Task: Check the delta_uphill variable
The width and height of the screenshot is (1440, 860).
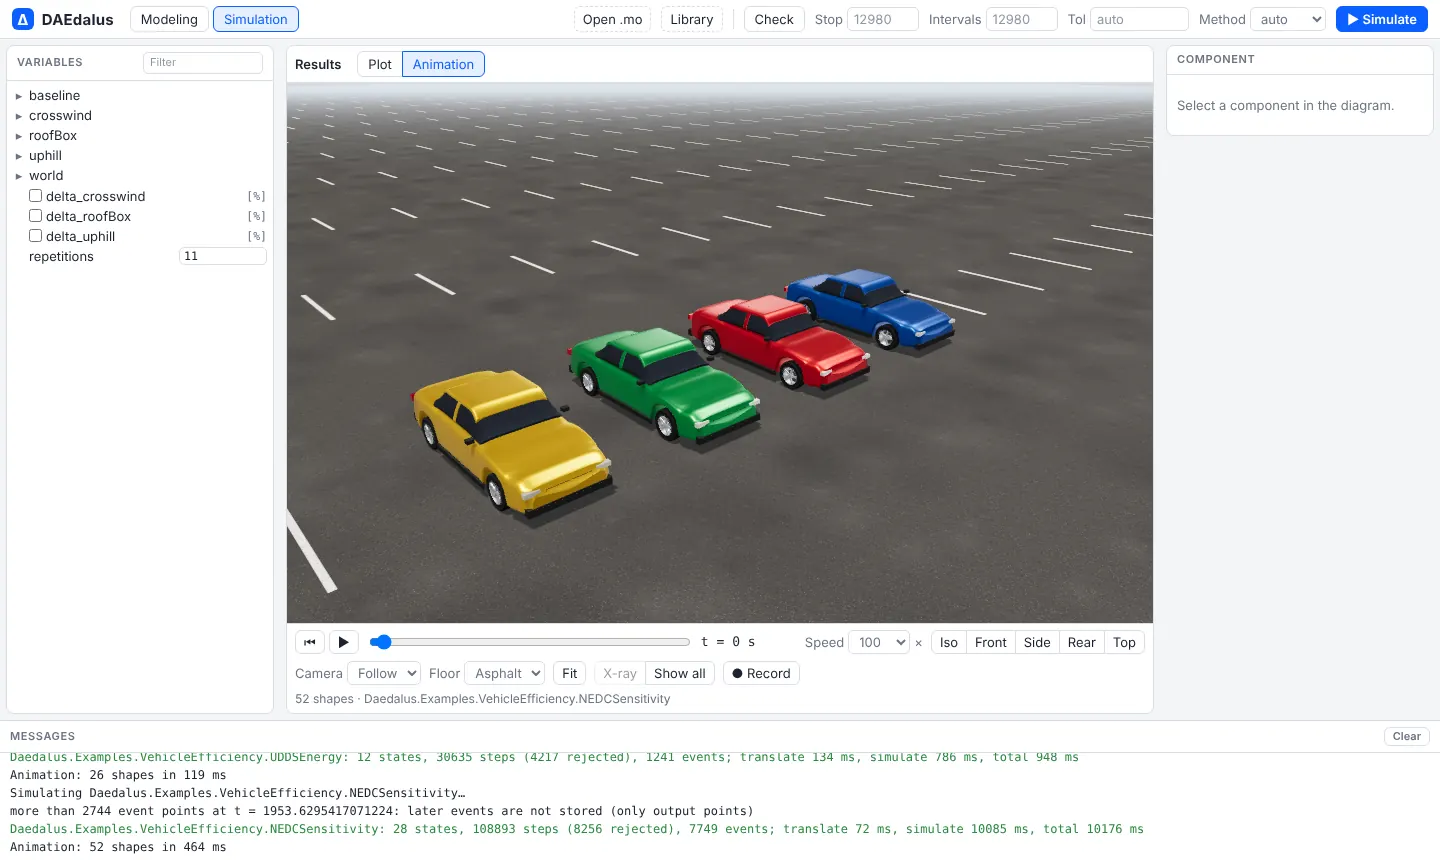Action: click(35, 236)
